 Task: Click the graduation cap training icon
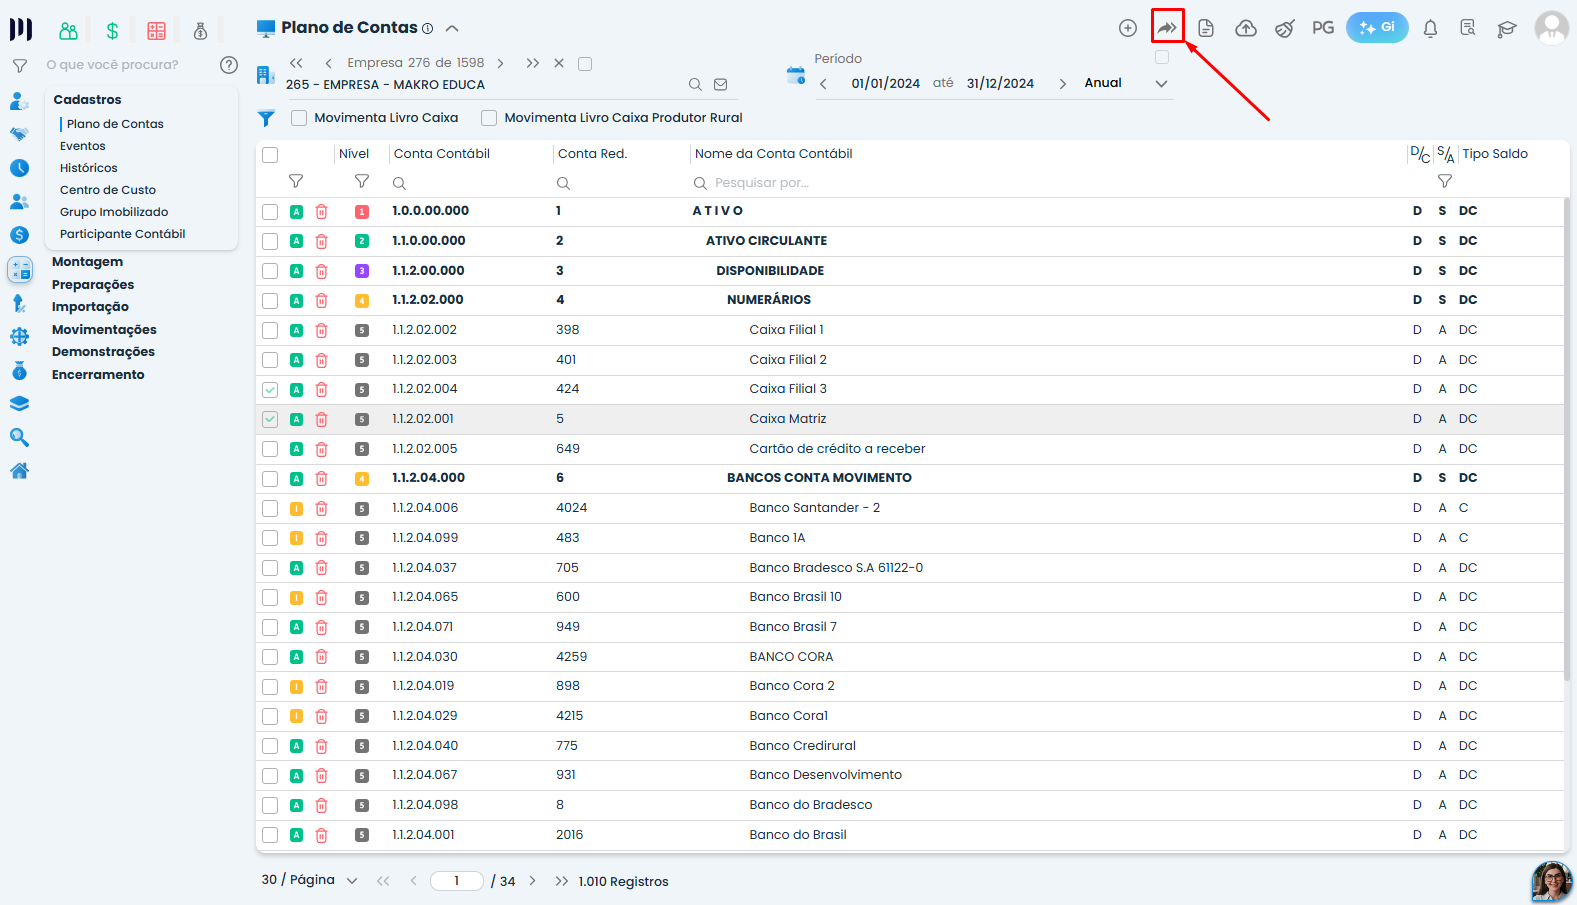click(1507, 28)
